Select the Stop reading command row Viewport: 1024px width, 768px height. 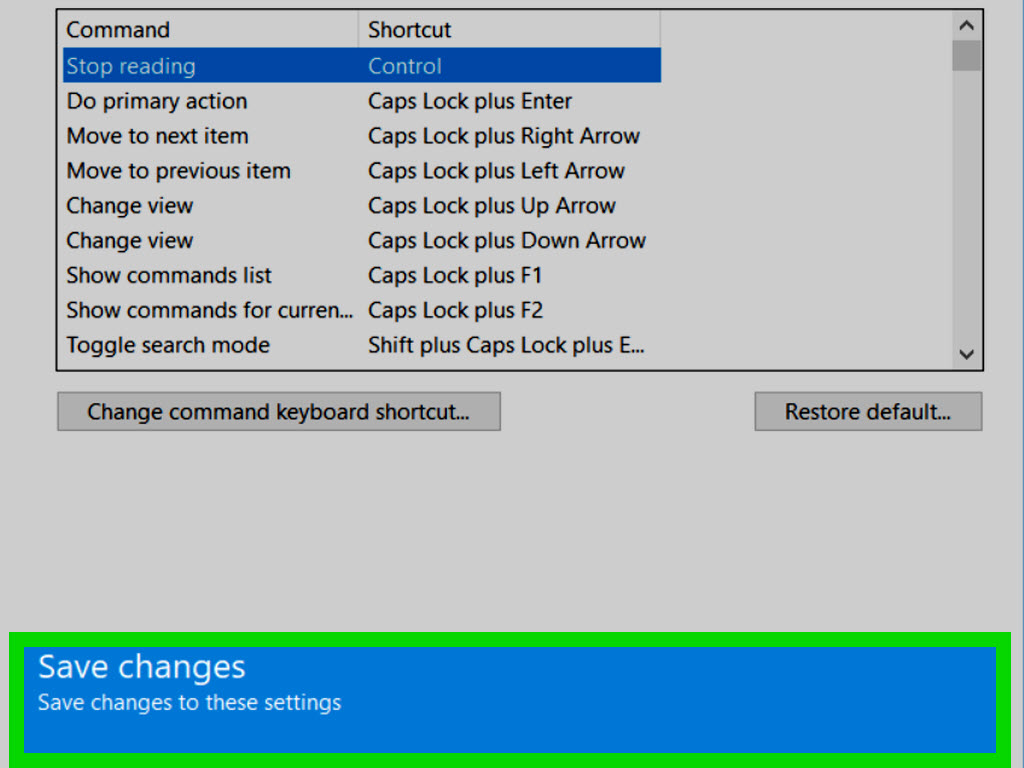click(362, 66)
